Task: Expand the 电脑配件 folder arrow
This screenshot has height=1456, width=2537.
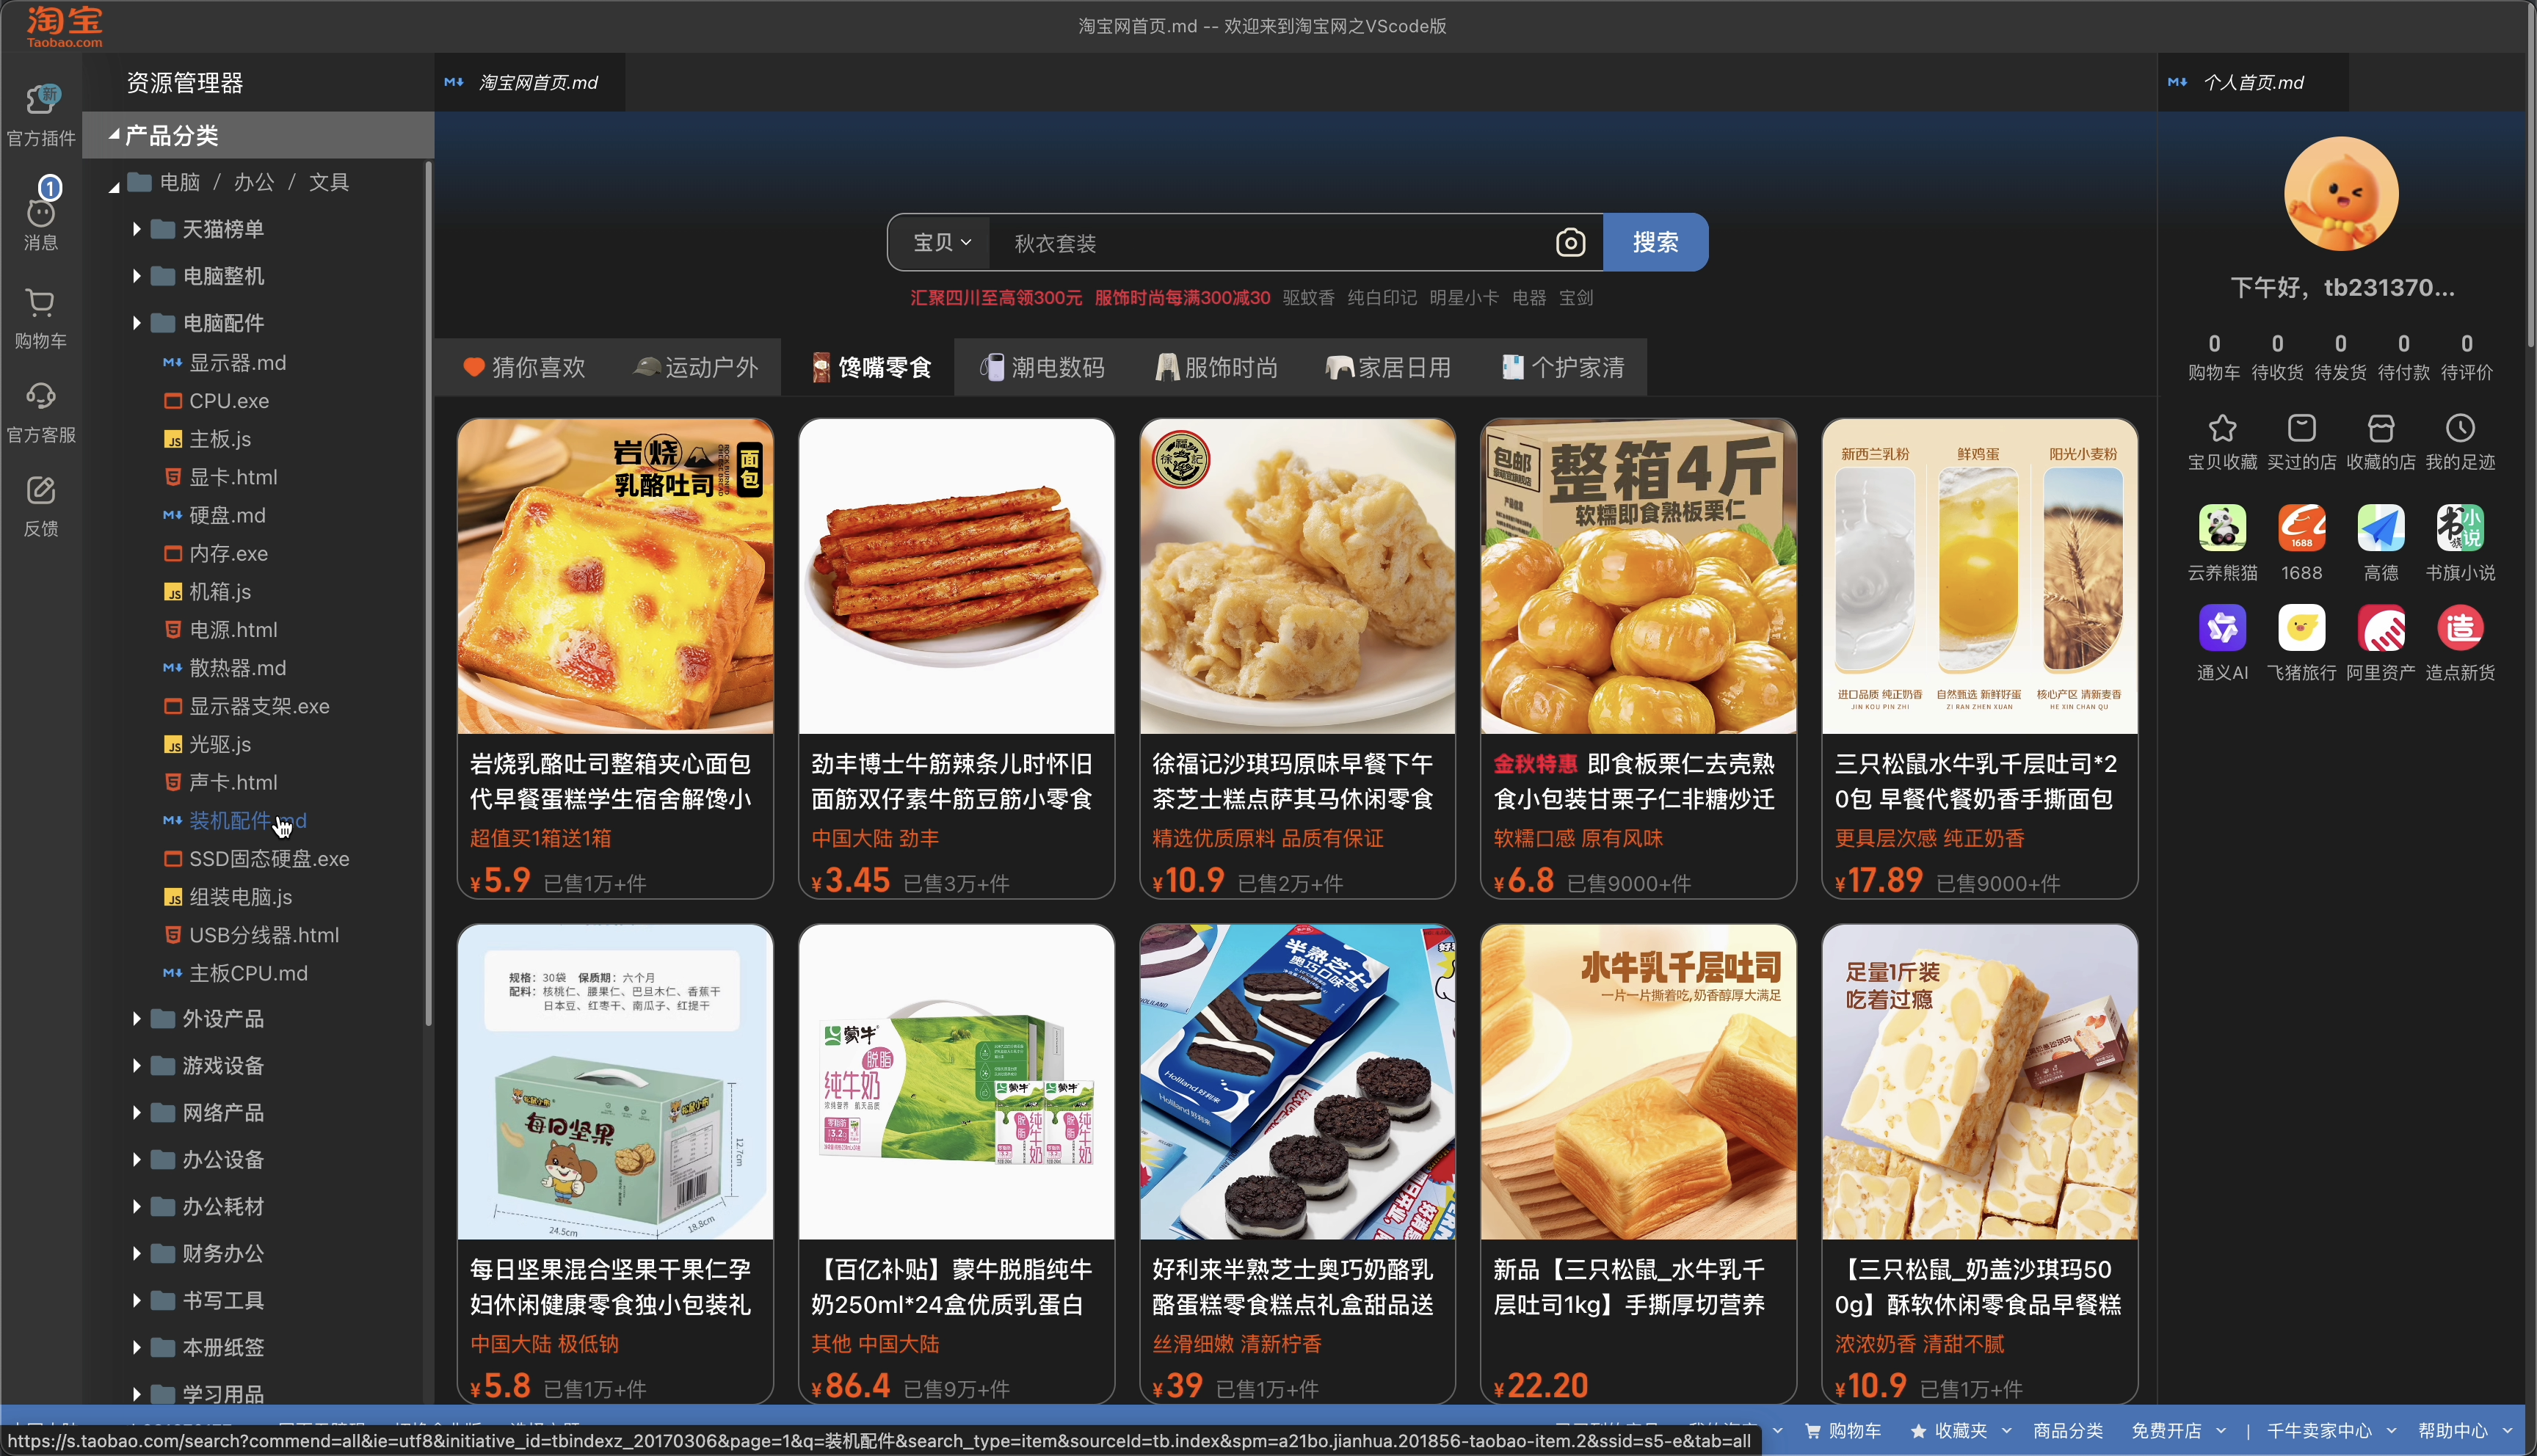Action: click(136, 323)
